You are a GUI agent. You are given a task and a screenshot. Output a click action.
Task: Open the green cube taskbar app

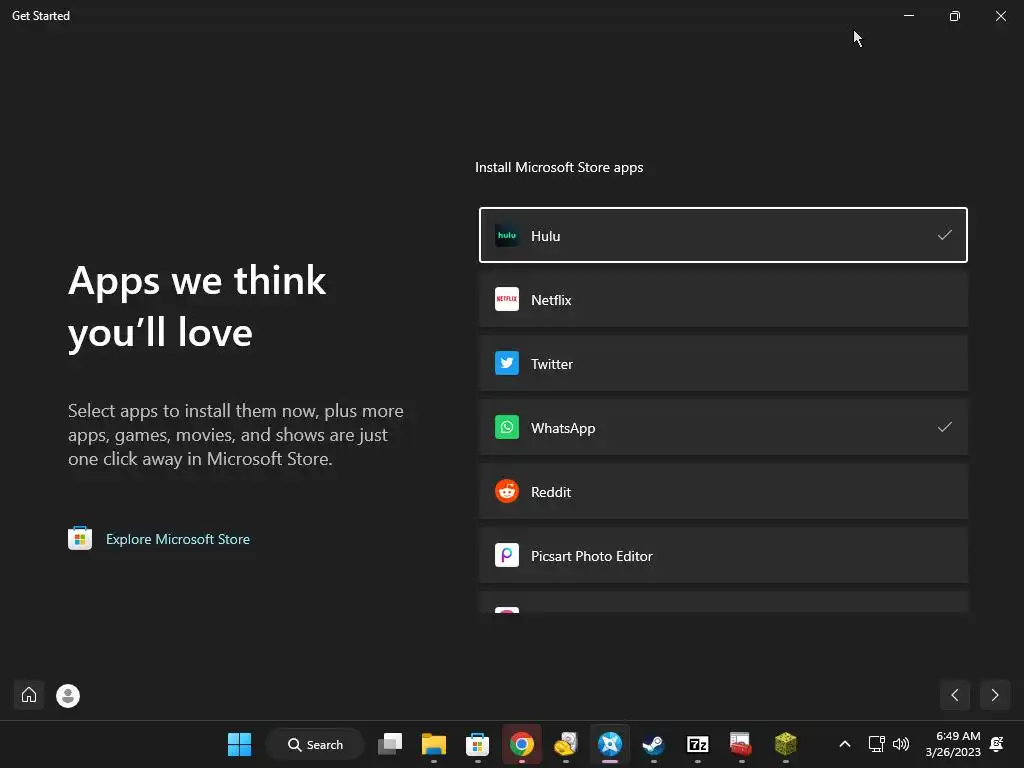[786, 744]
